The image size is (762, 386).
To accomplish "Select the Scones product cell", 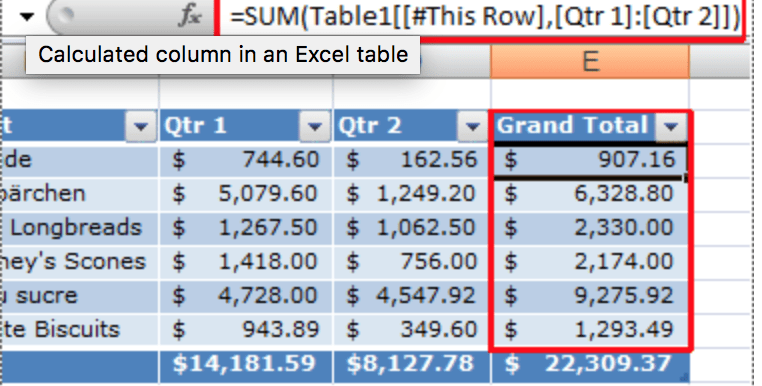I will click(x=79, y=262).
